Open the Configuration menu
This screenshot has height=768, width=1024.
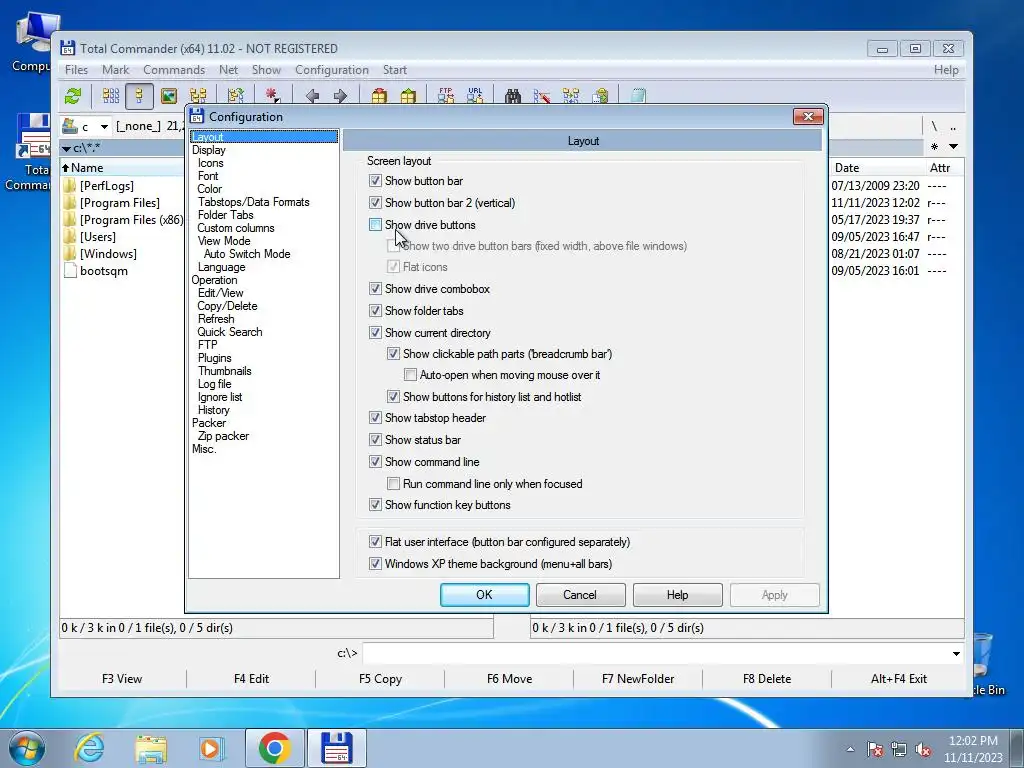(332, 70)
